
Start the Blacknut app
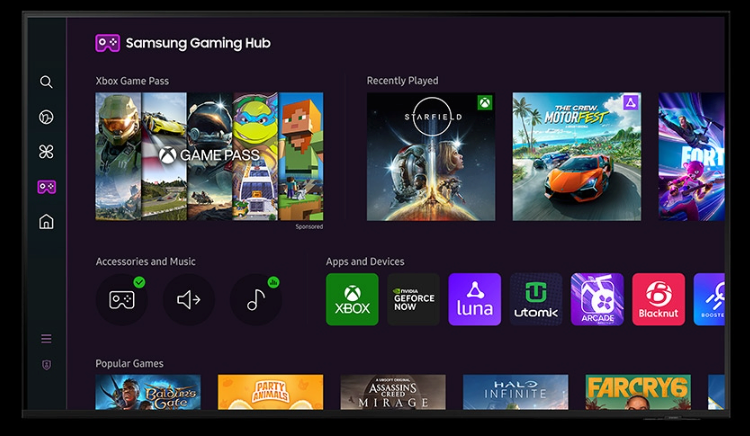[658, 299]
